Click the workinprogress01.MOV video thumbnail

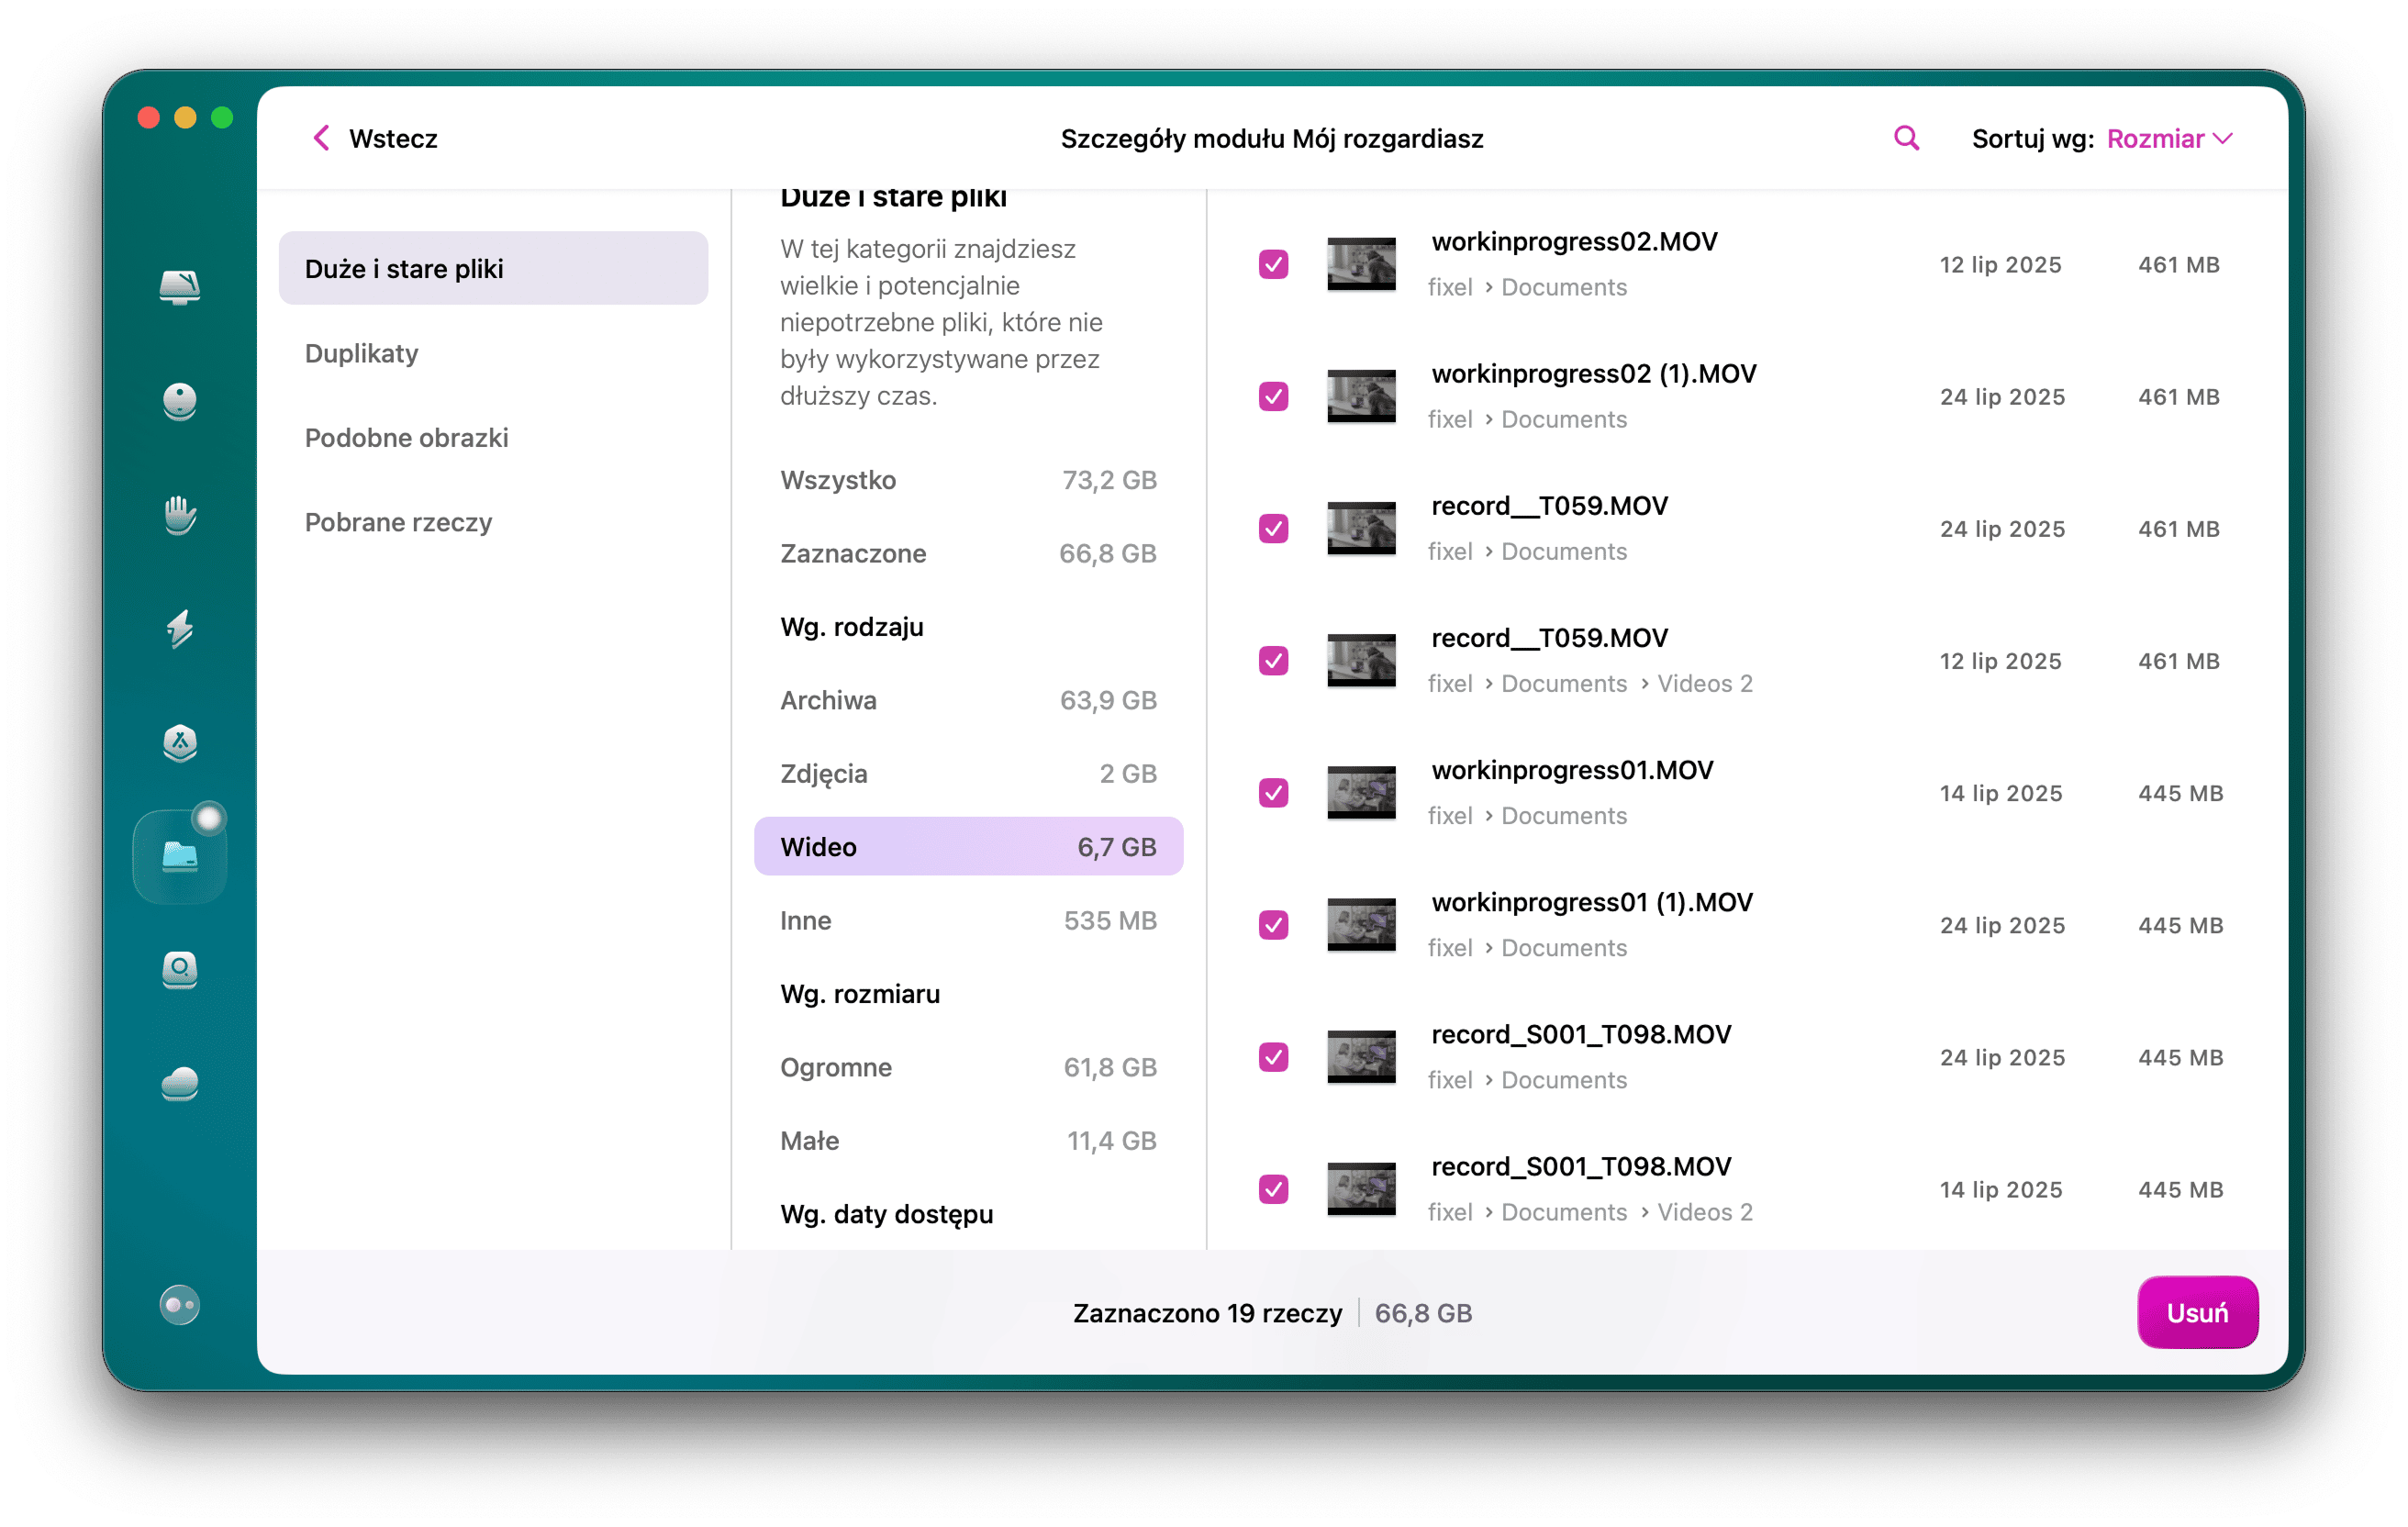pos(1360,791)
